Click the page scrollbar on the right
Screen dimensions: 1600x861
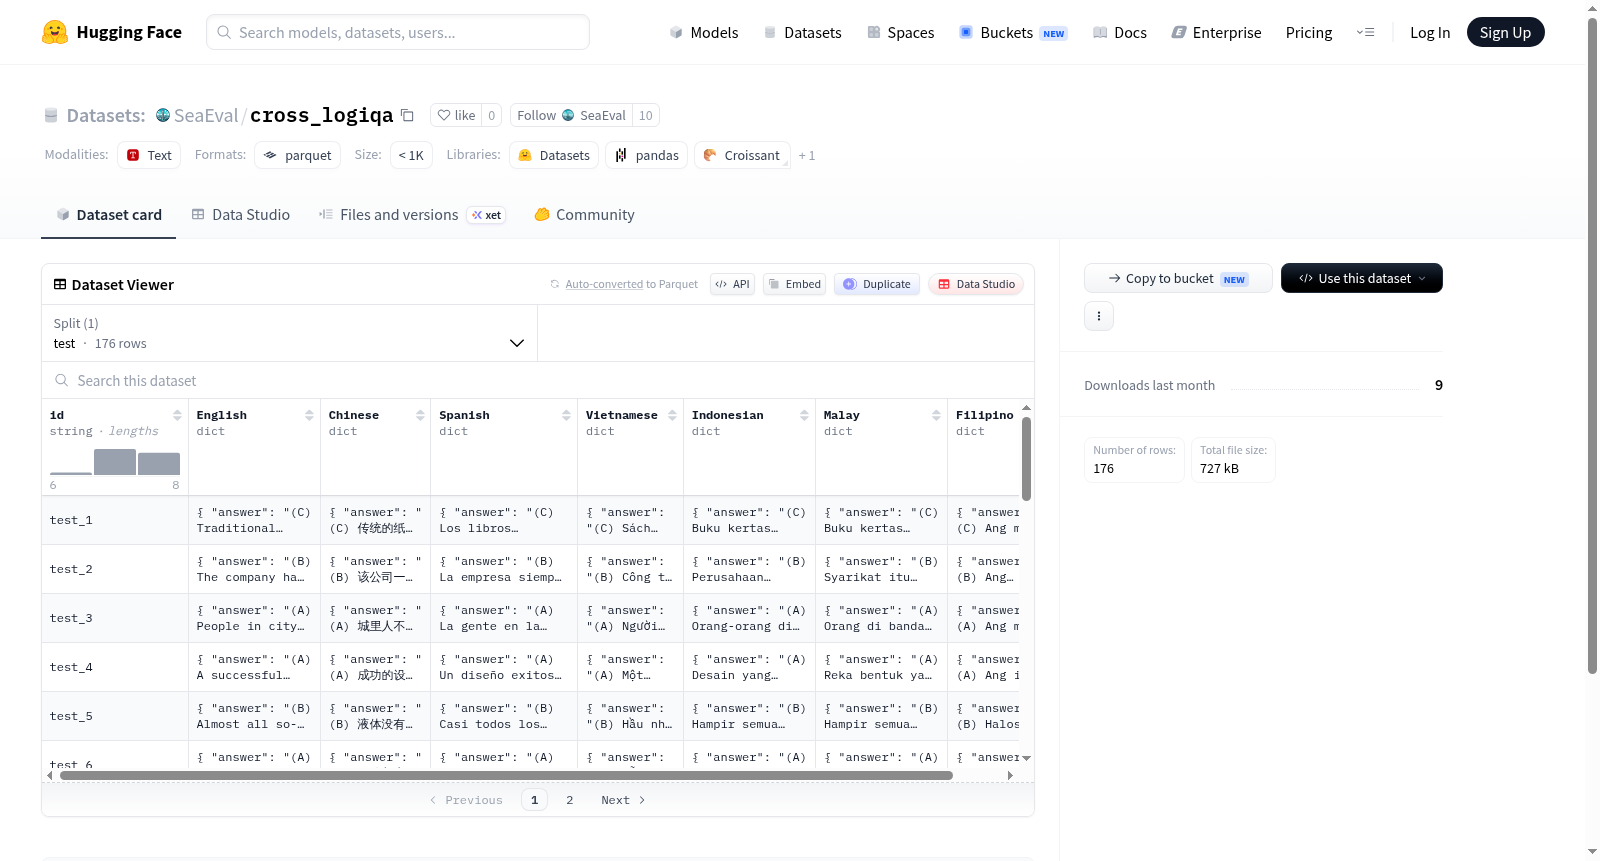pos(1592,345)
